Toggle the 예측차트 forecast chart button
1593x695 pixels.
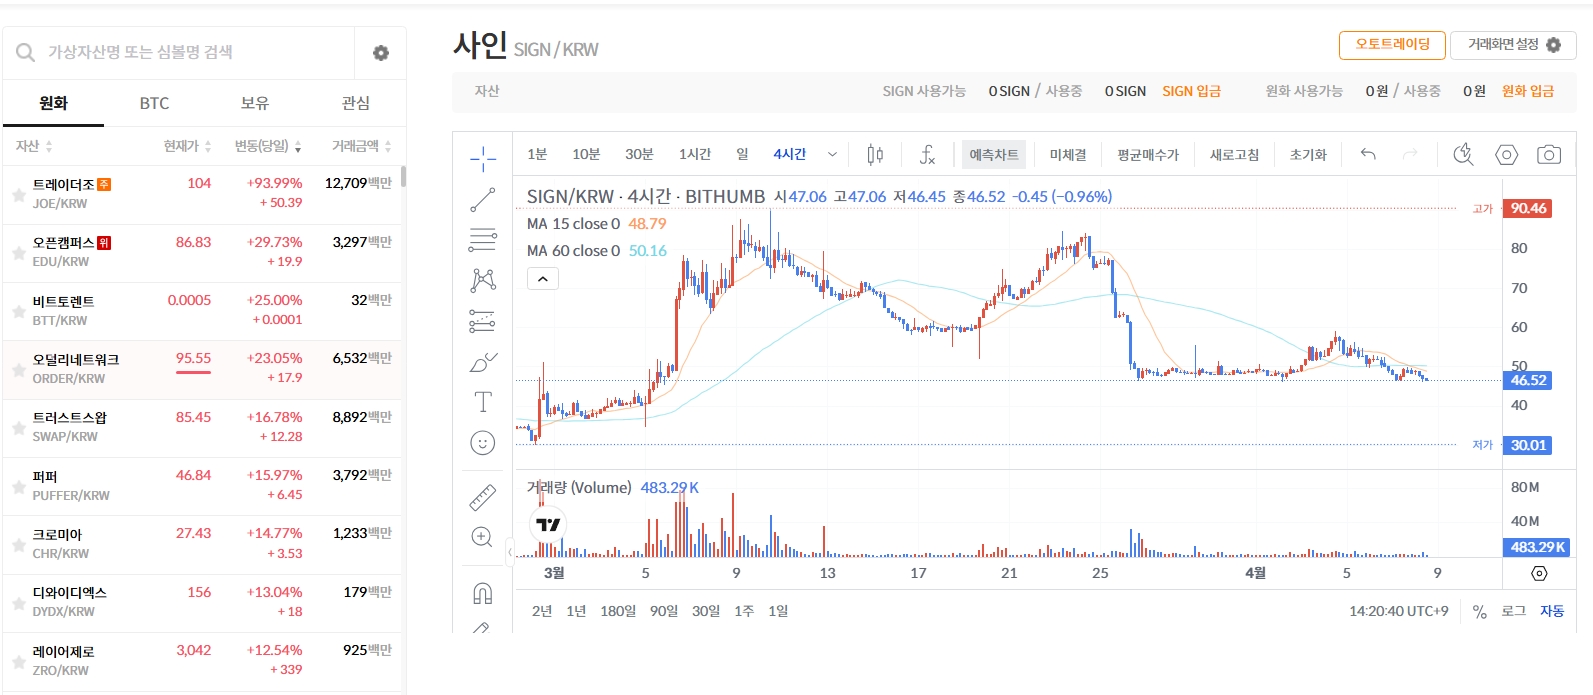click(993, 154)
